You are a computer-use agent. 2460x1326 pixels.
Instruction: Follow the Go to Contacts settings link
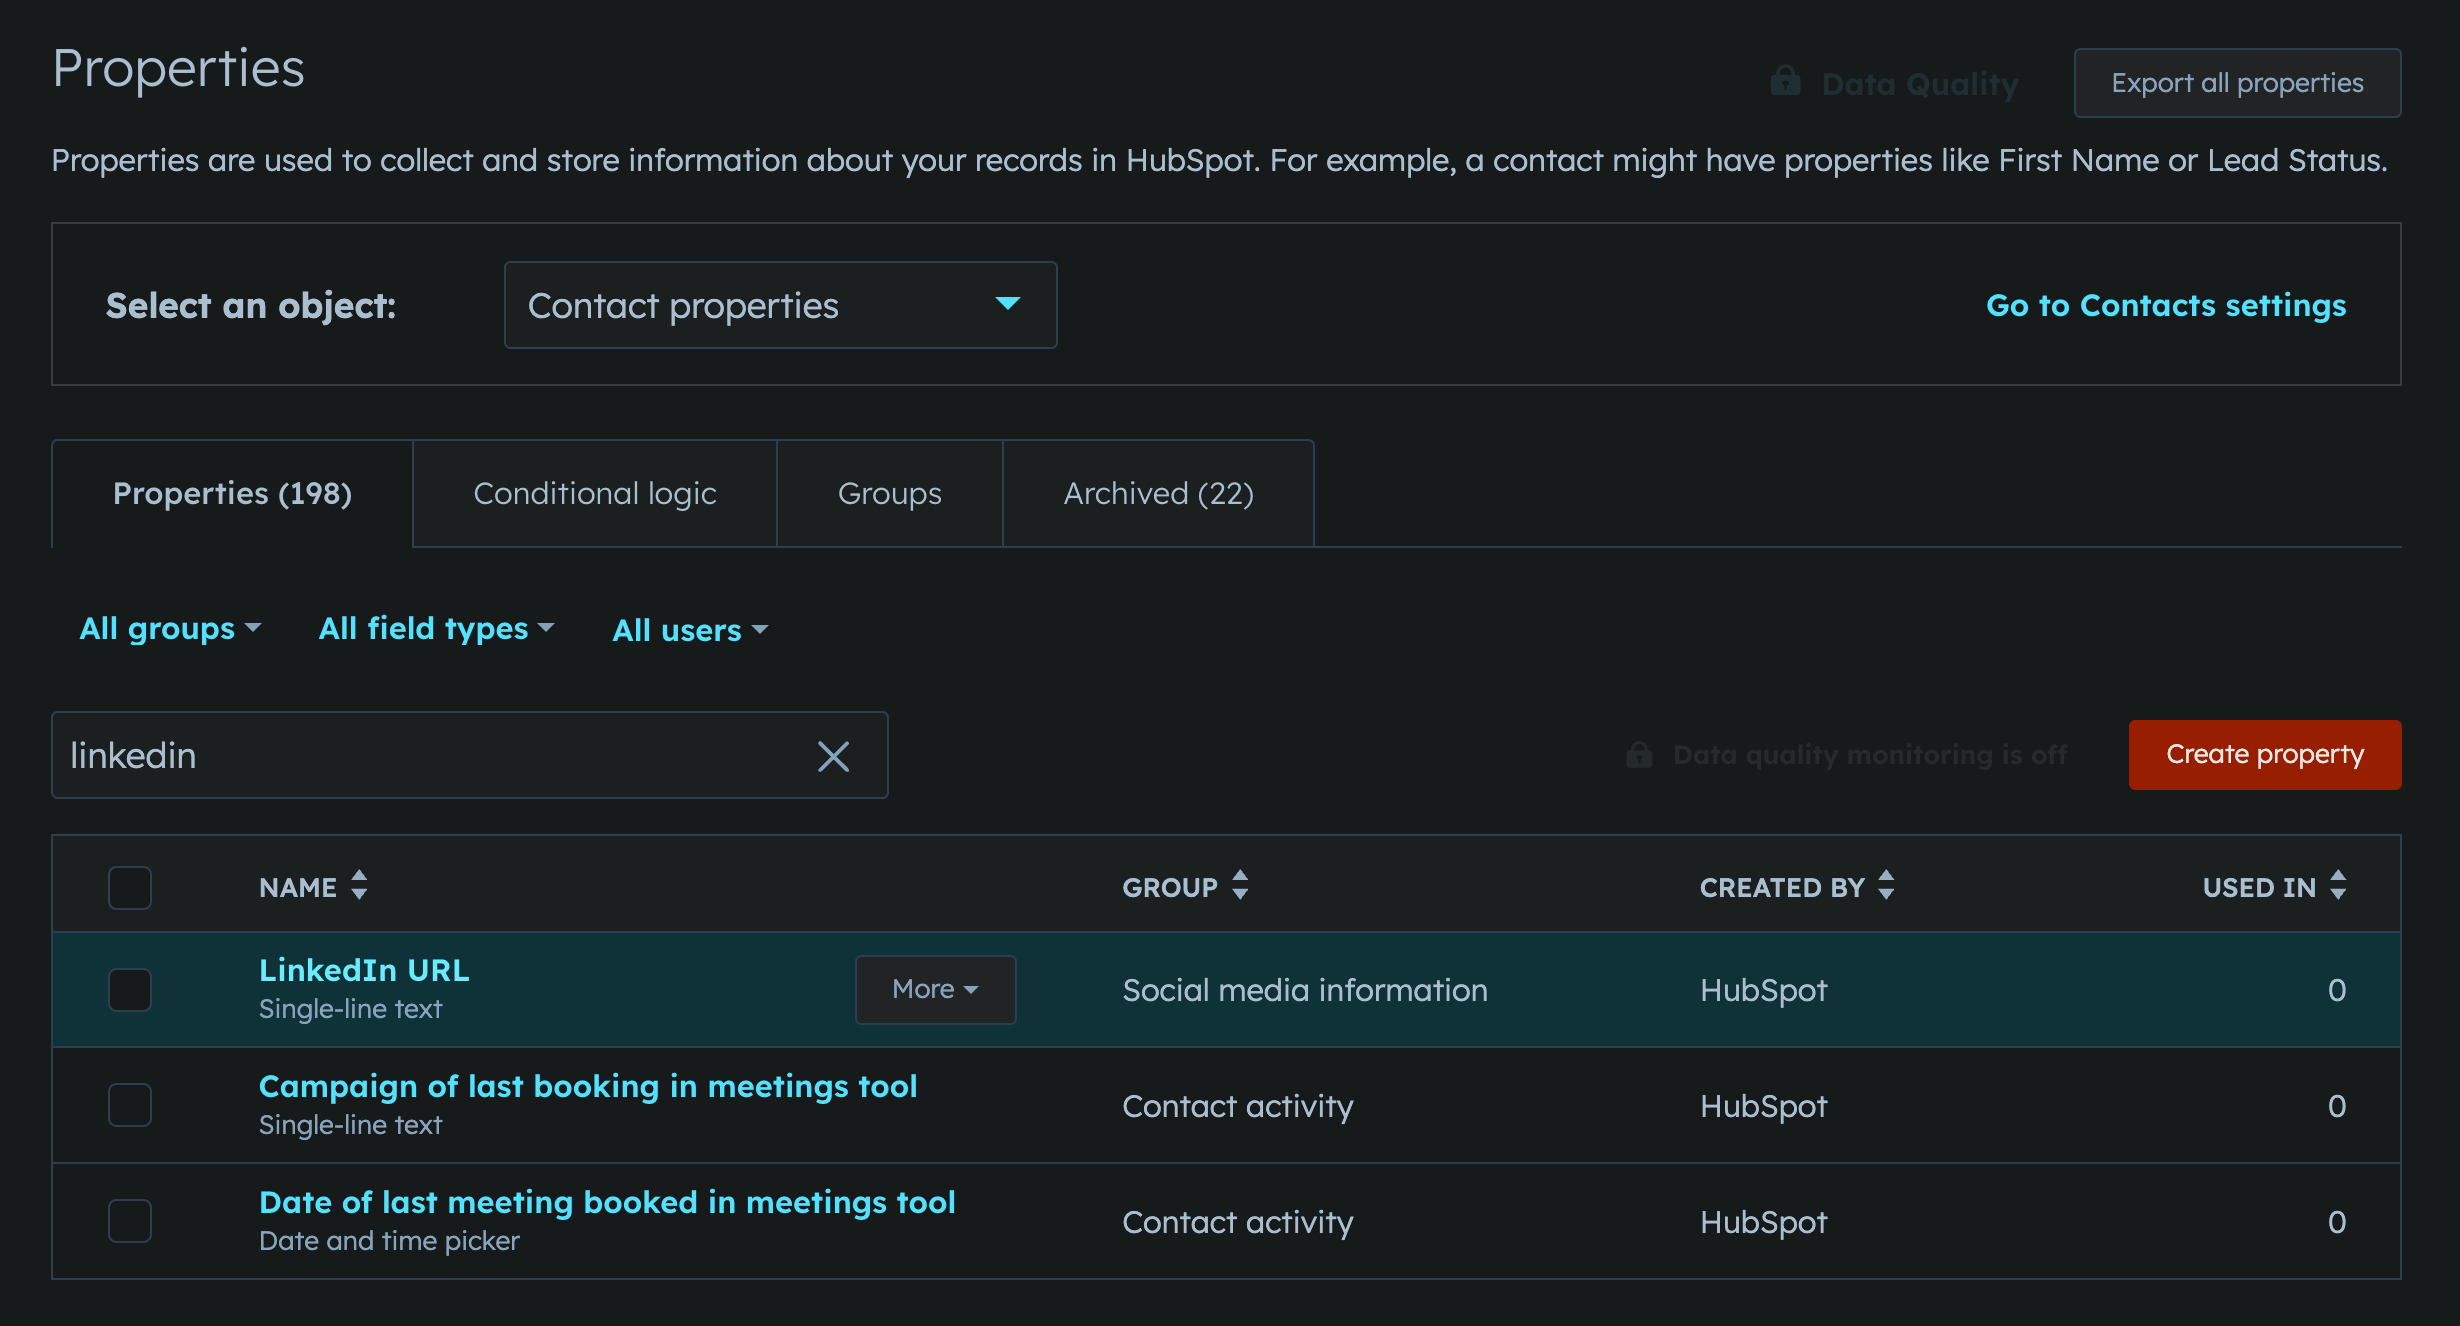tap(2166, 305)
